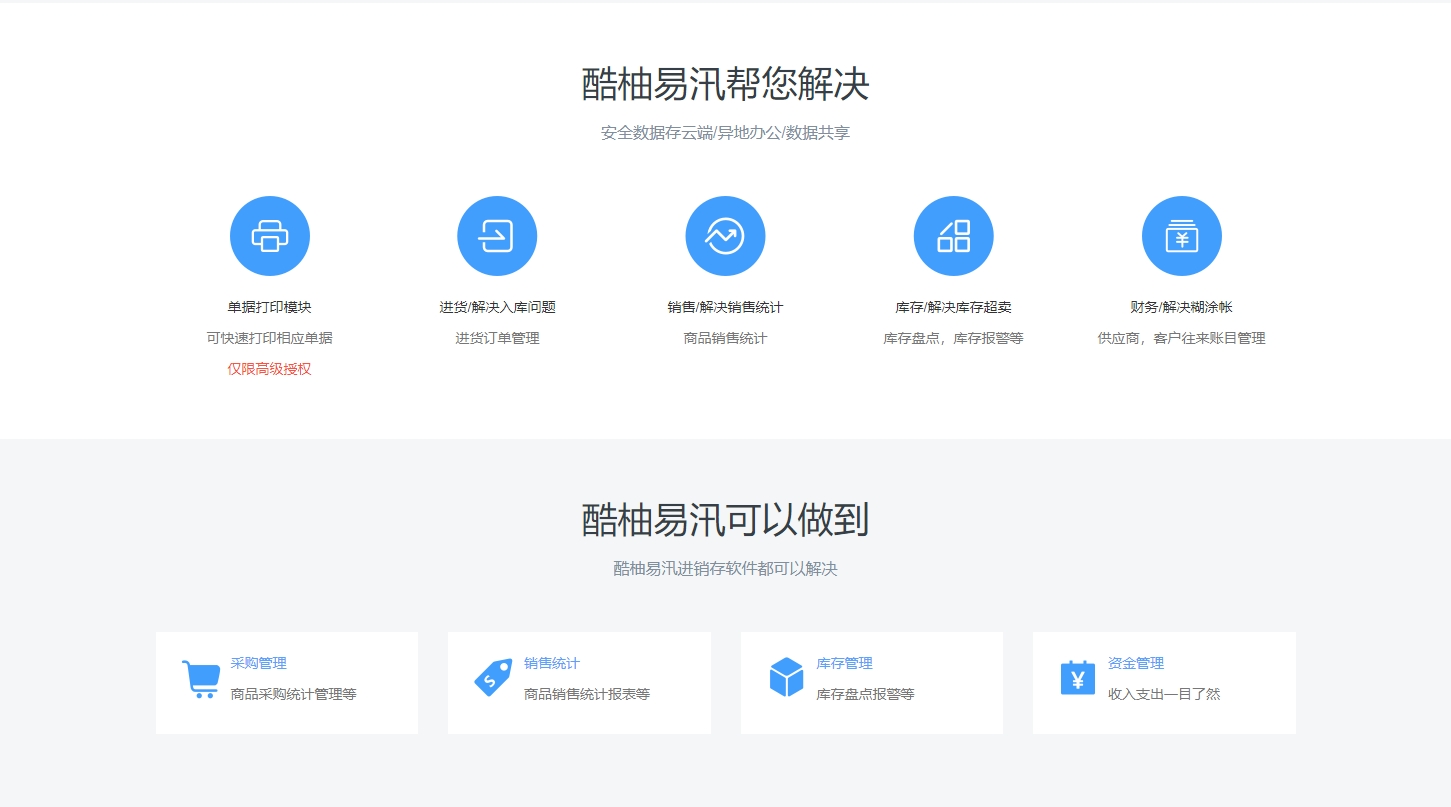Screen dimensions: 1451x807
Task: Click the sales chart icon above 销售/解决销售统计
Action: pos(725,236)
